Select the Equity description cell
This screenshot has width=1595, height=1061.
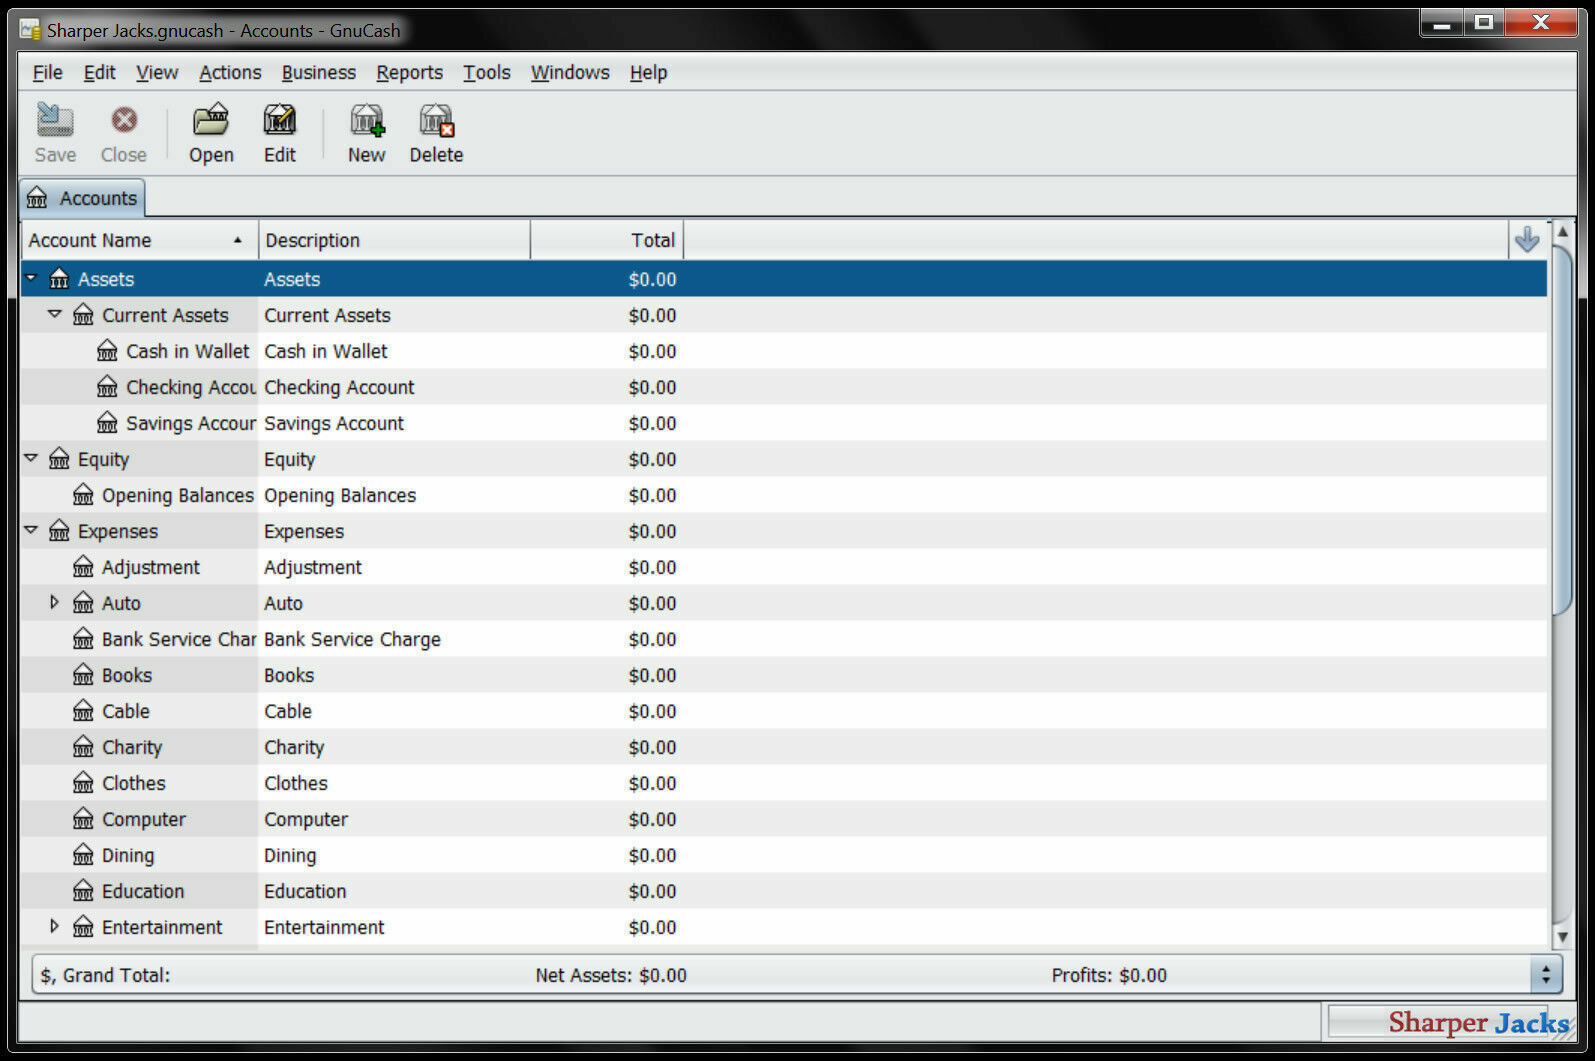(x=290, y=459)
